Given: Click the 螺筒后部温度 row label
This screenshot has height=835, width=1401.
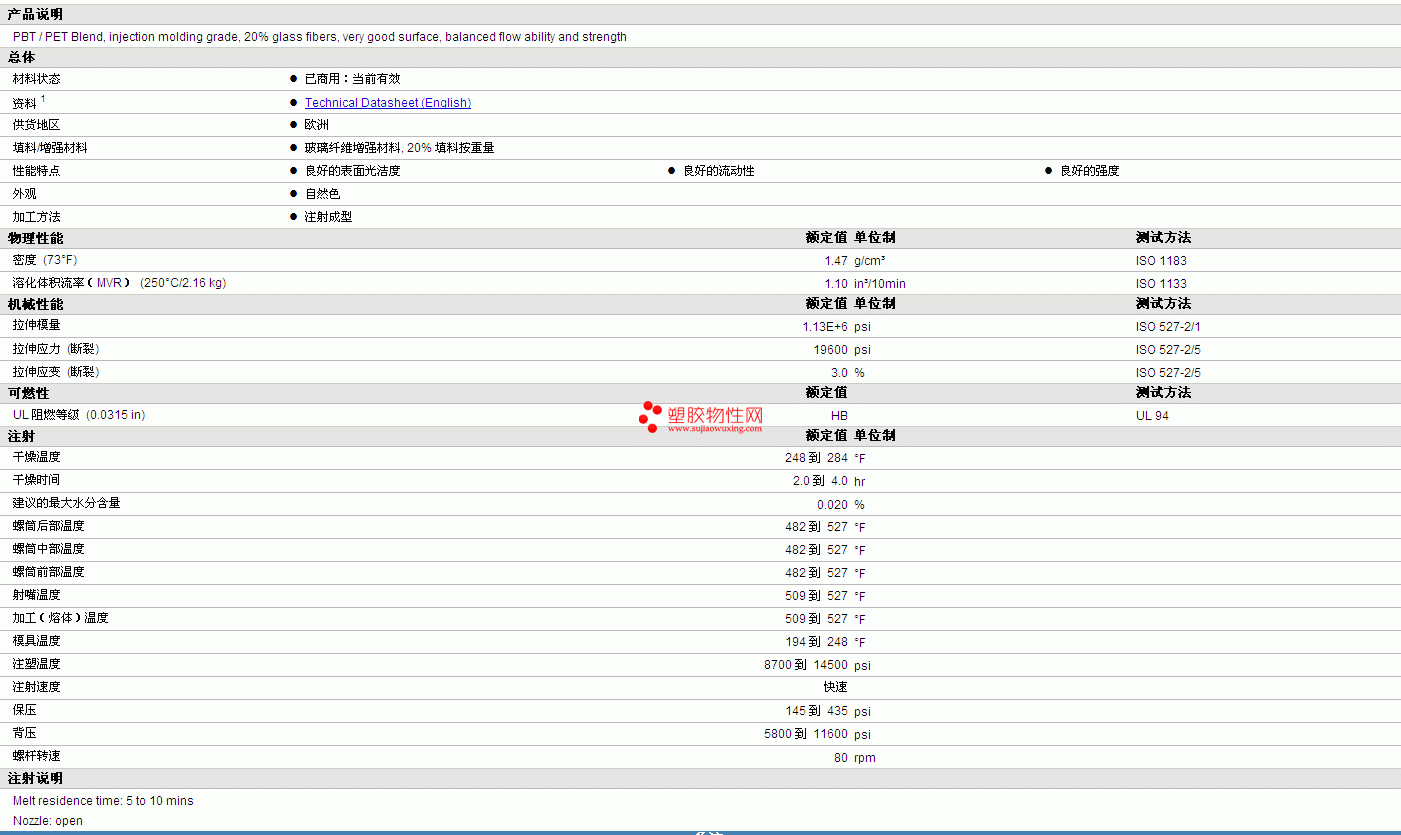Looking at the screenshot, I should tap(49, 526).
